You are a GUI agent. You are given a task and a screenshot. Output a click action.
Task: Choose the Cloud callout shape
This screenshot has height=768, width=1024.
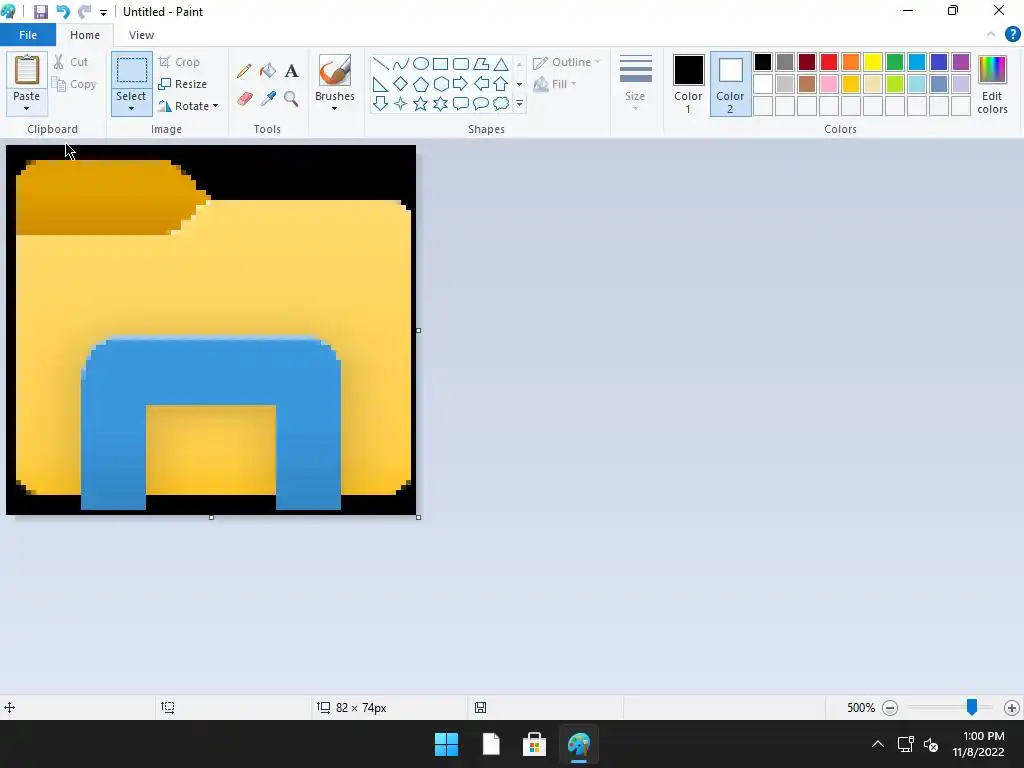click(x=501, y=103)
